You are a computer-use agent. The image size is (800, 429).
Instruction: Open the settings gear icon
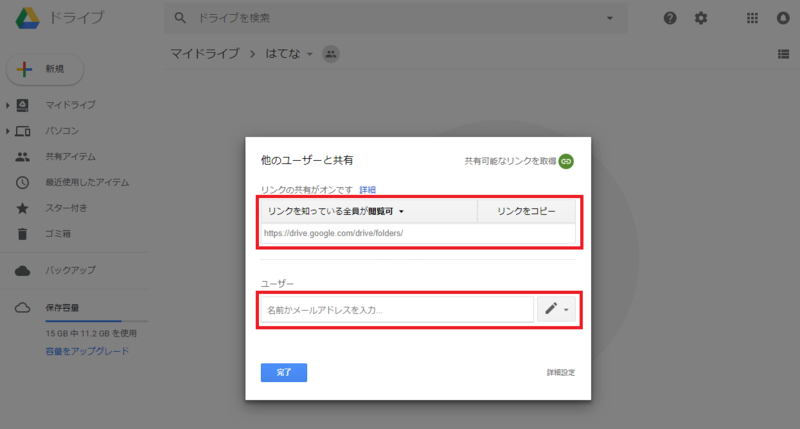coord(701,18)
